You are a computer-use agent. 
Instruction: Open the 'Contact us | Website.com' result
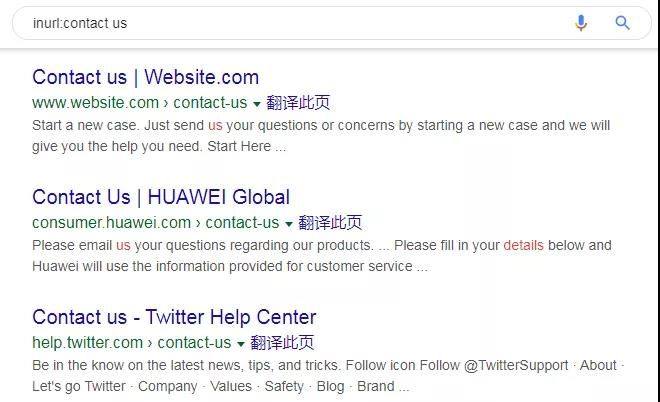coord(146,77)
